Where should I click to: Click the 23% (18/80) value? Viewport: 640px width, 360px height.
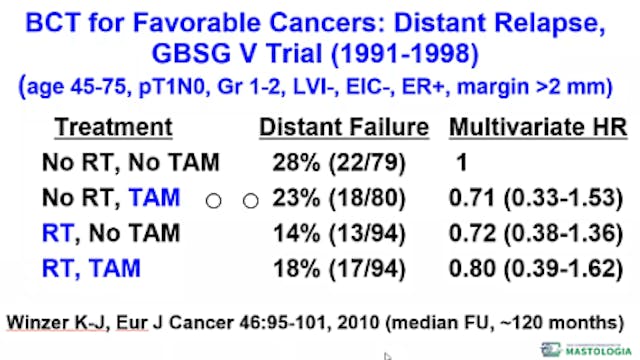pyautogui.click(x=339, y=198)
